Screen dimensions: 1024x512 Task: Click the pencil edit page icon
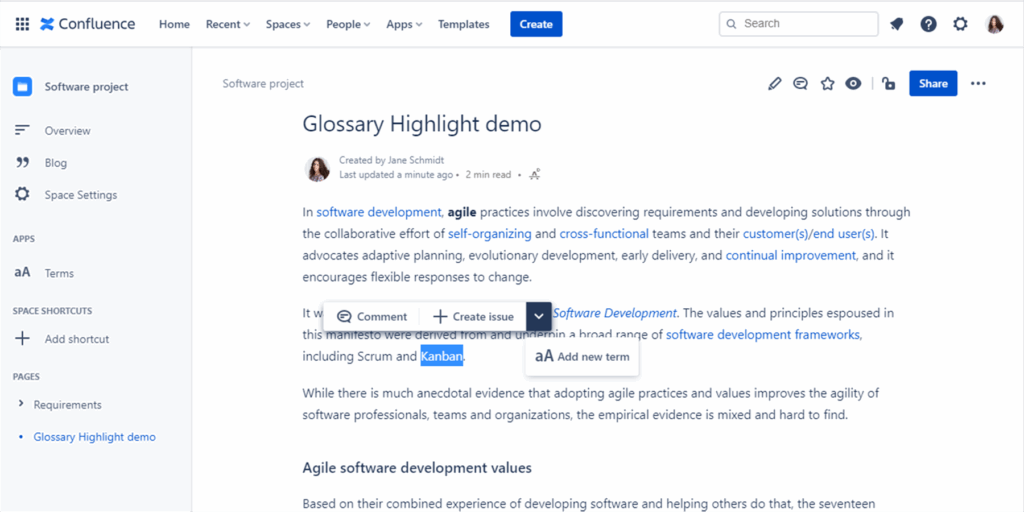[x=774, y=84]
